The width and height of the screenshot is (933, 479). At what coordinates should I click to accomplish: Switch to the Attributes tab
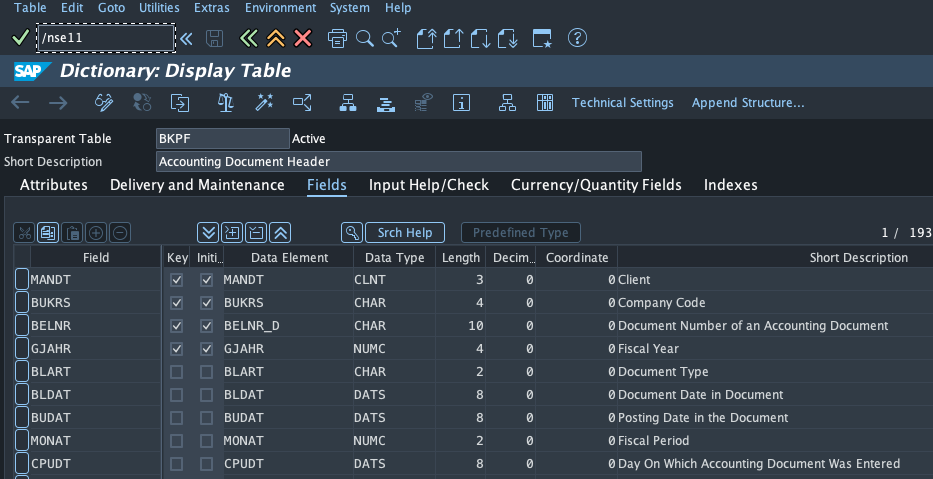pos(54,185)
